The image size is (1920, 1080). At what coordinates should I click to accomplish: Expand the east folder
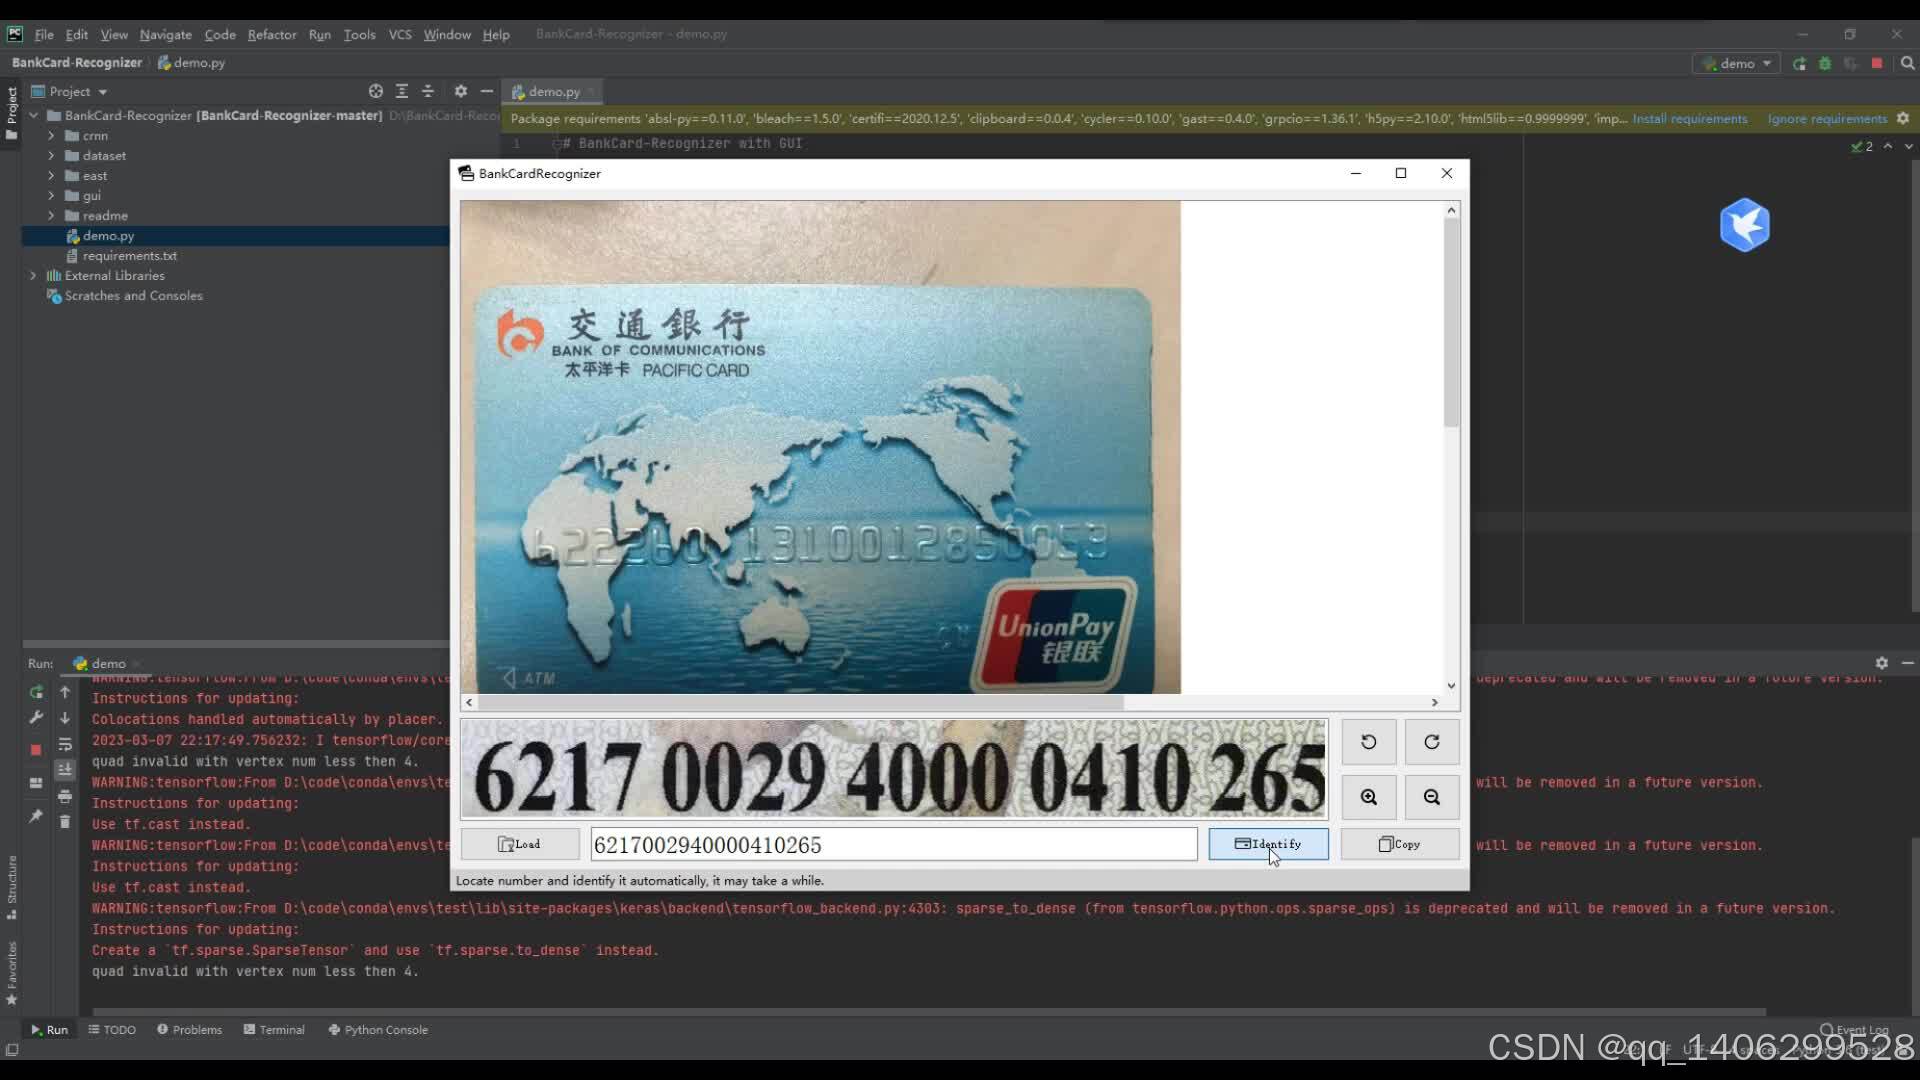click(51, 176)
